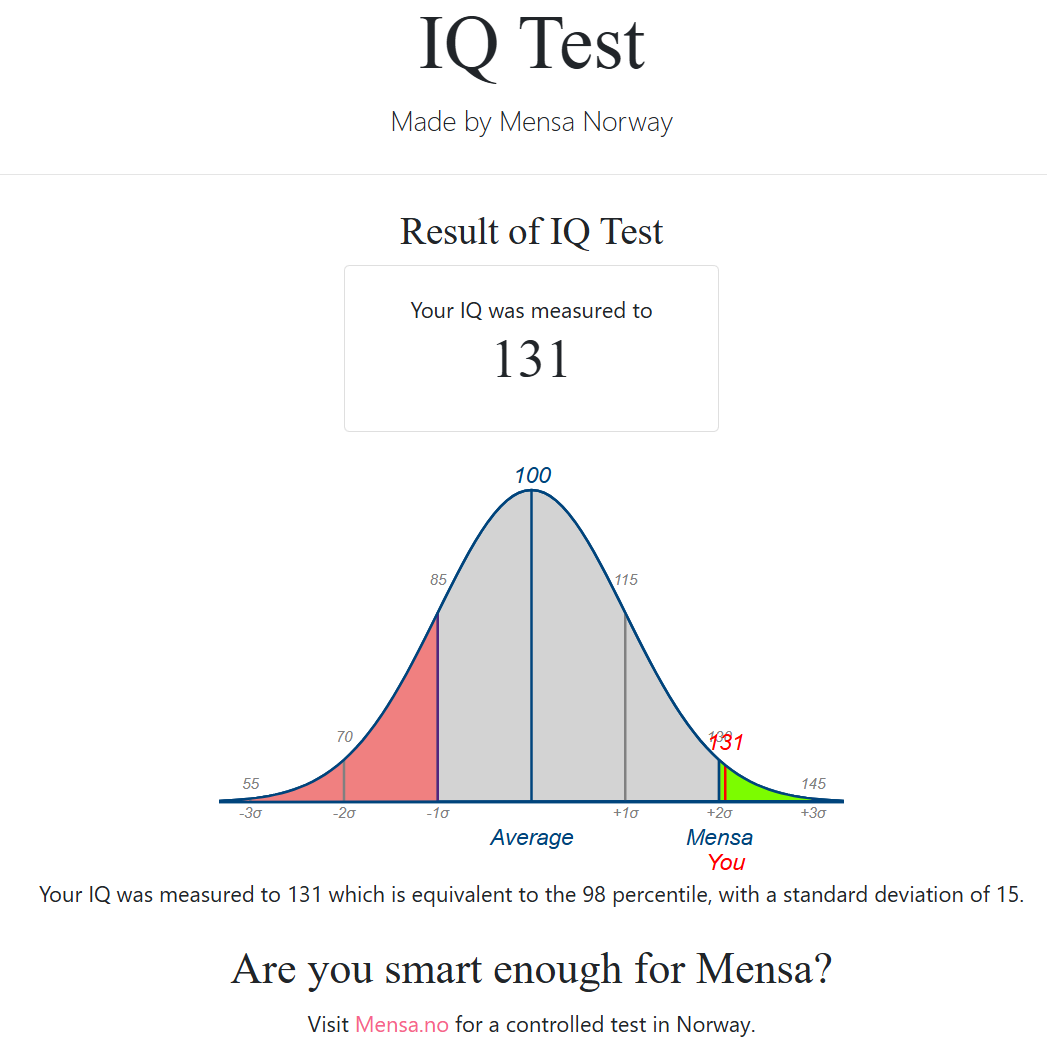Click the large 131 score number

coord(532,360)
